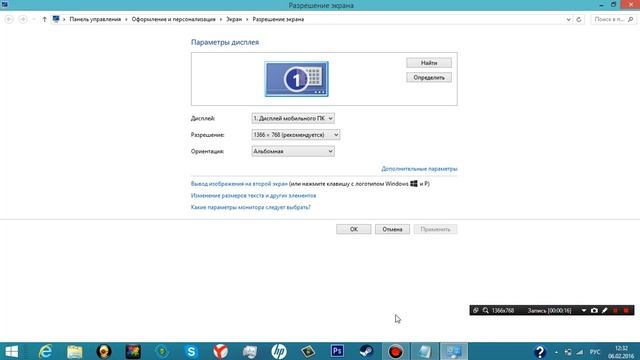Show hidden system tray icons
This screenshot has height=360, width=640.
[556, 352]
